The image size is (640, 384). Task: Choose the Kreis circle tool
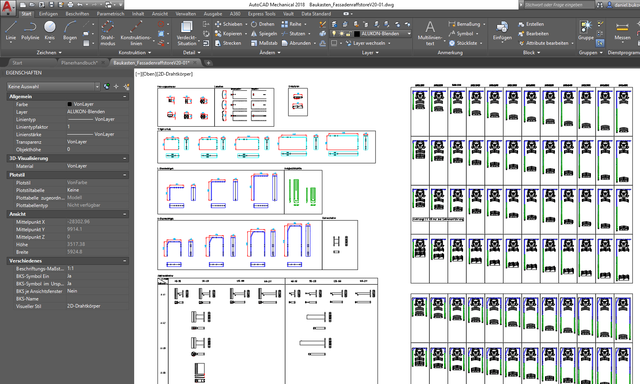(x=50, y=31)
